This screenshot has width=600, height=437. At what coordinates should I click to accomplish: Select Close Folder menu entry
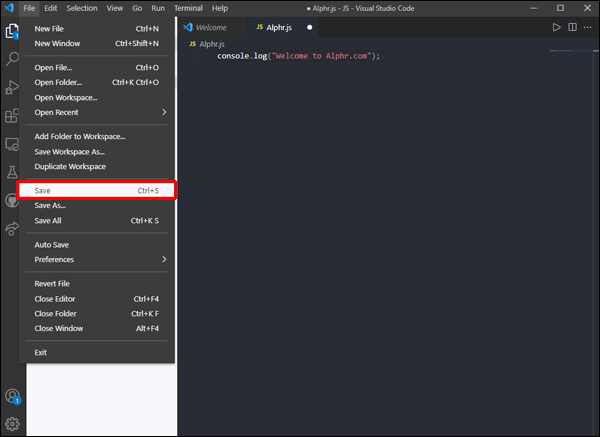97,314
